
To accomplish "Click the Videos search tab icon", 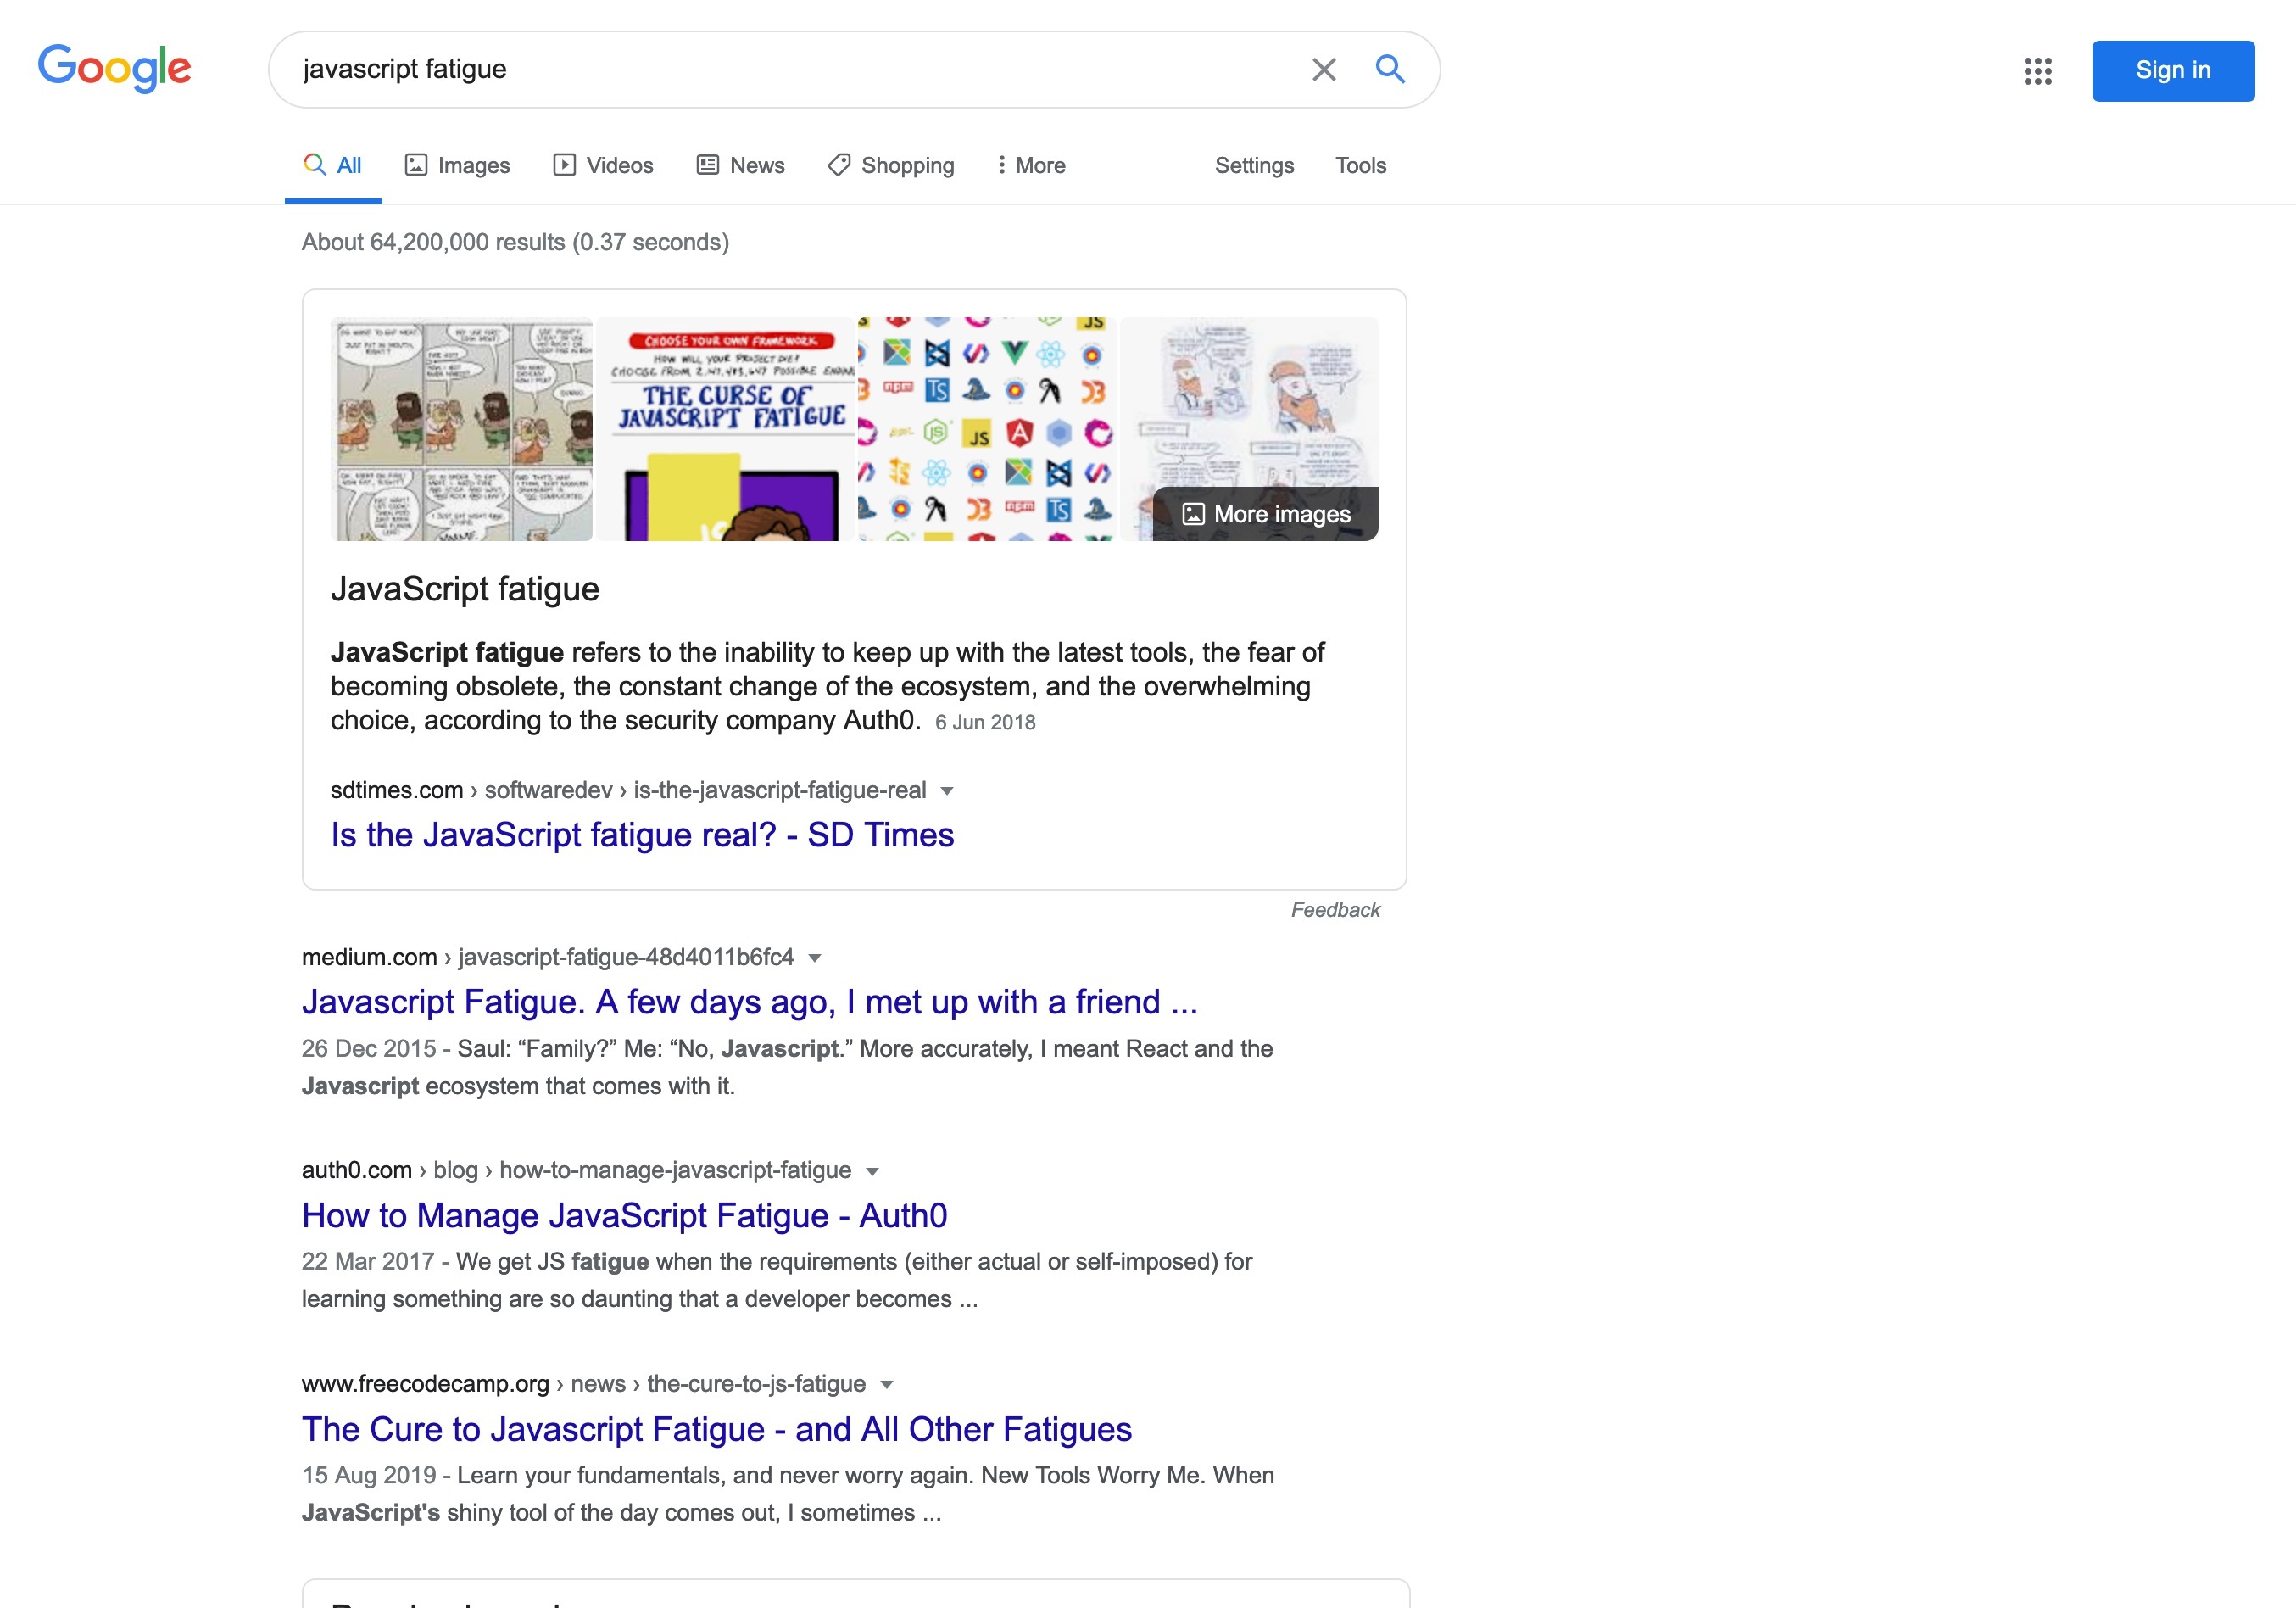I will click(x=562, y=165).
